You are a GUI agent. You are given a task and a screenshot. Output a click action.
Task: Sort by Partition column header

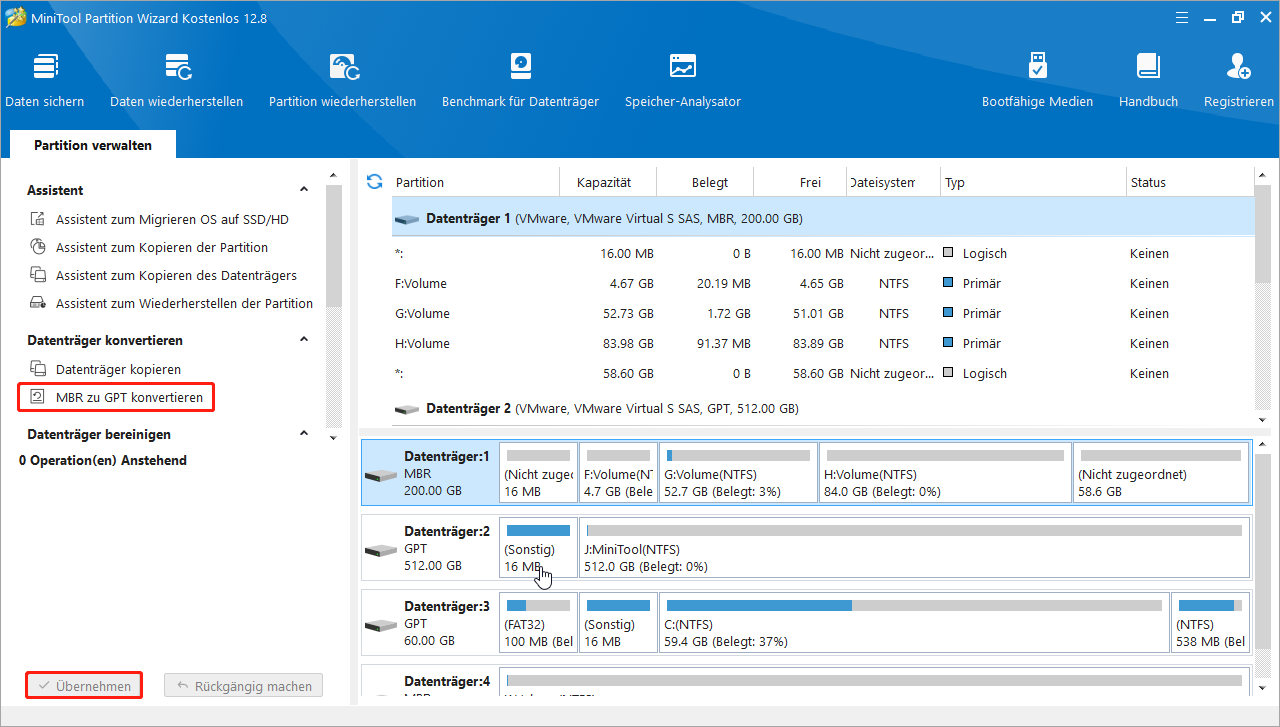(x=474, y=182)
